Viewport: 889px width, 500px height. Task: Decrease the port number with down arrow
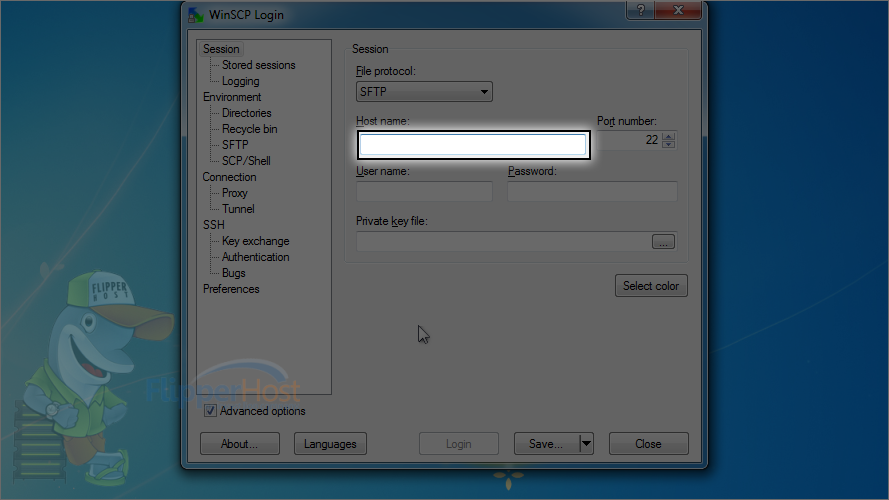(668, 144)
